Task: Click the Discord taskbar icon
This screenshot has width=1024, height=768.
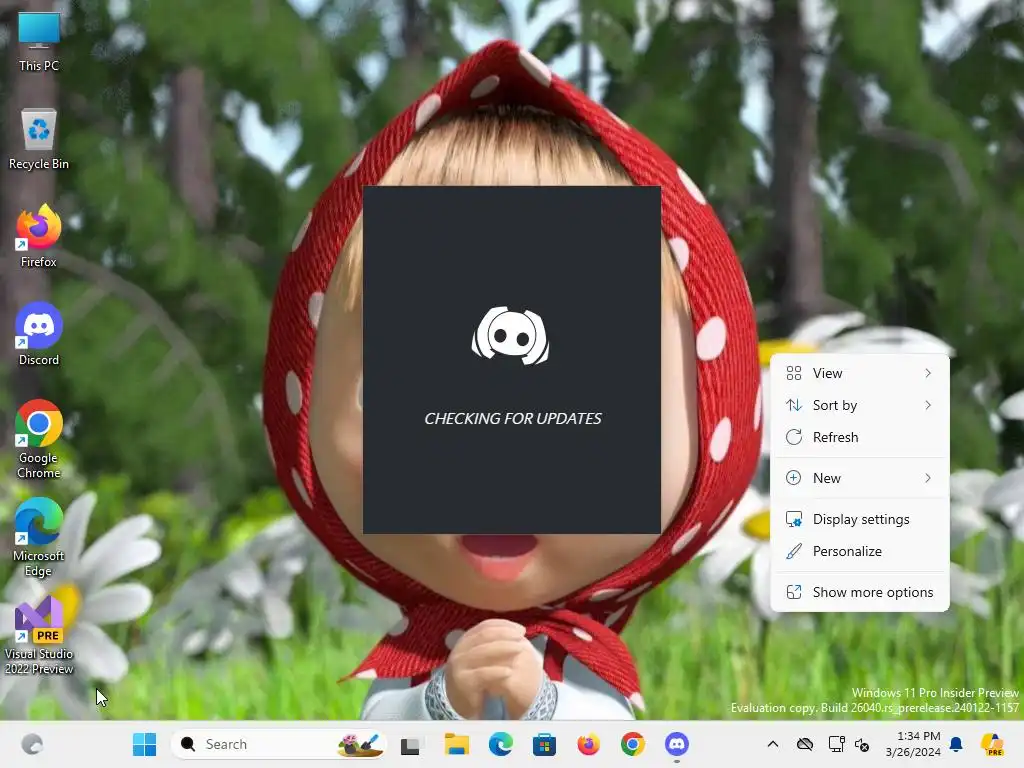Action: pyautogui.click(x=677, y=744)
